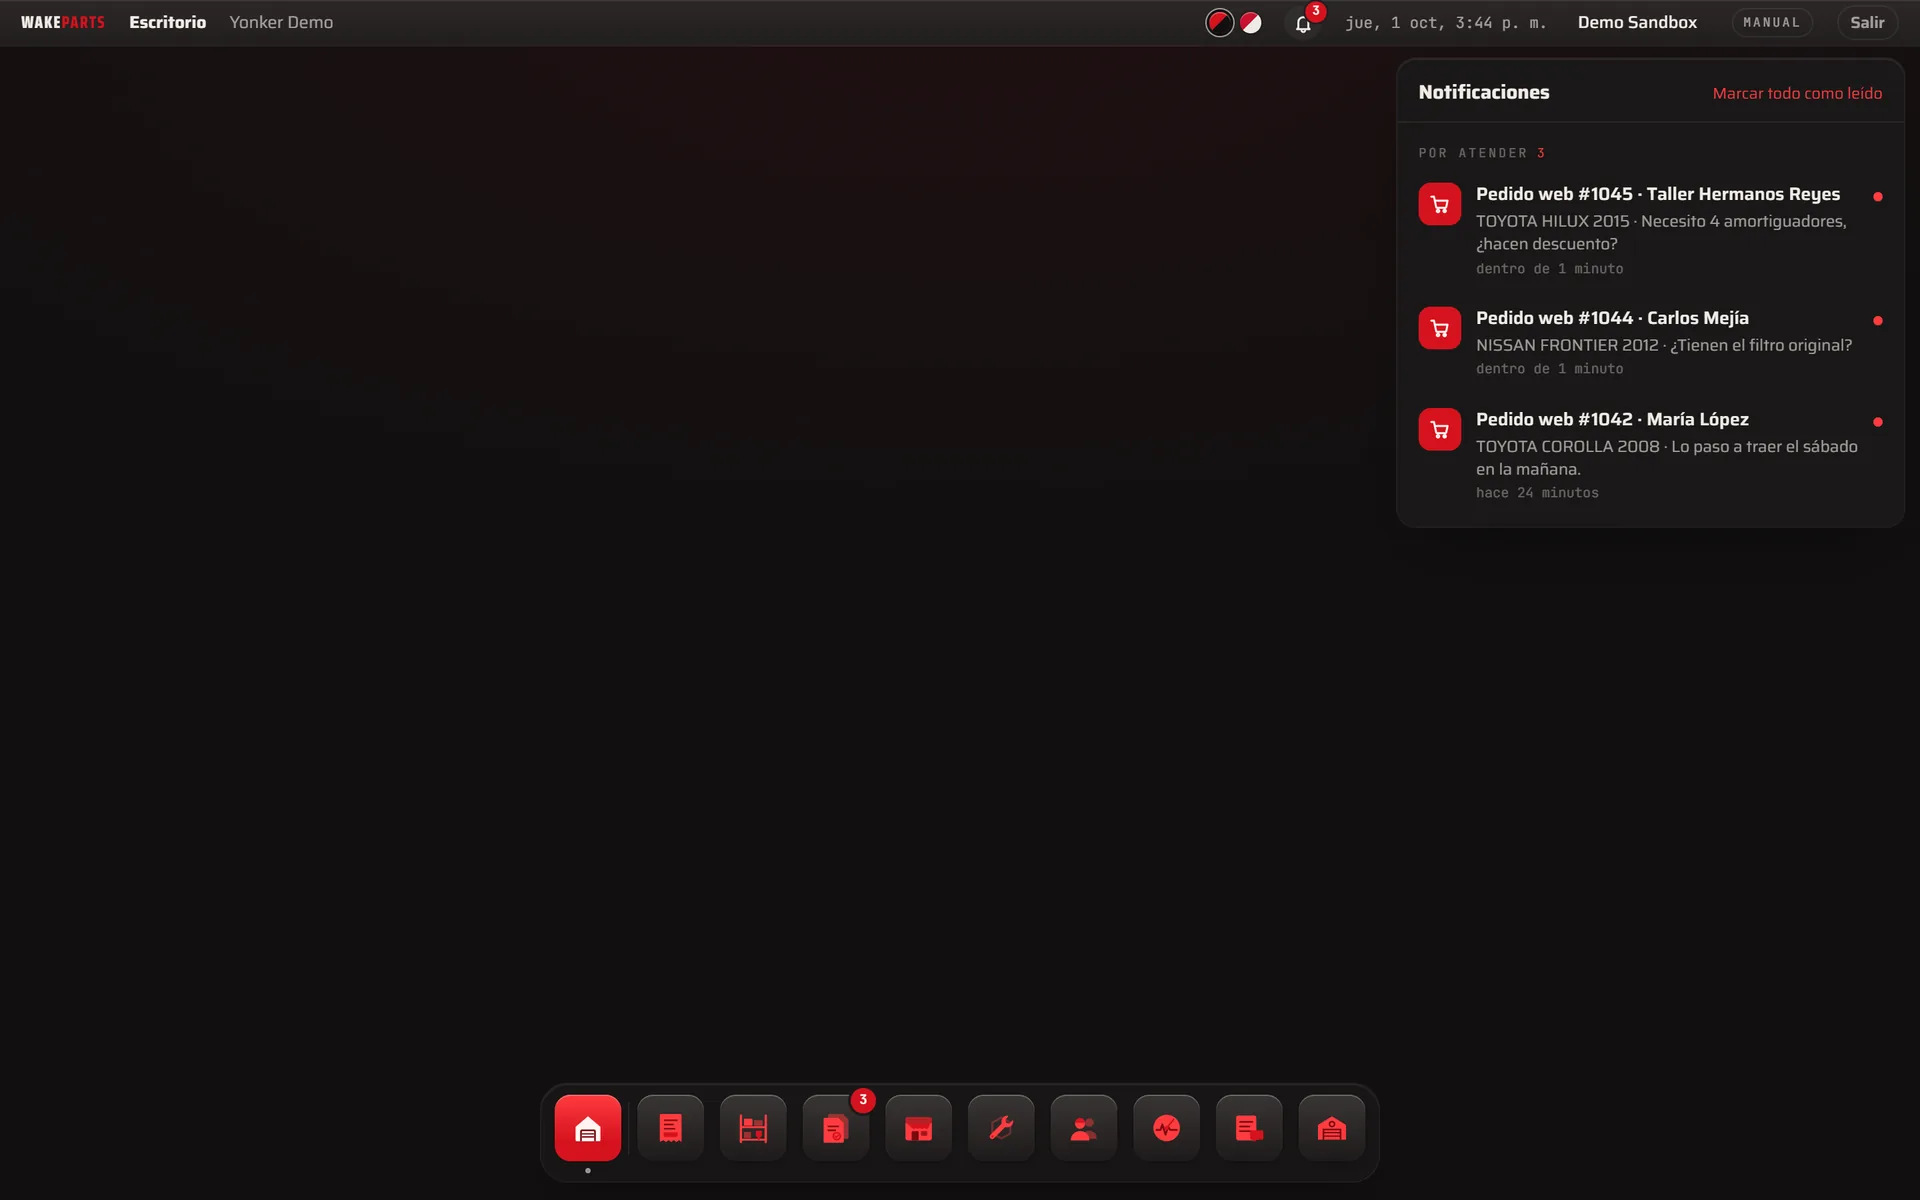Image resolution: width=1920 pixels, height=1200 pixels.
Task: Open Pedido web #1042 María López title
Action: pyautogui.click(x=1612, y=419)
